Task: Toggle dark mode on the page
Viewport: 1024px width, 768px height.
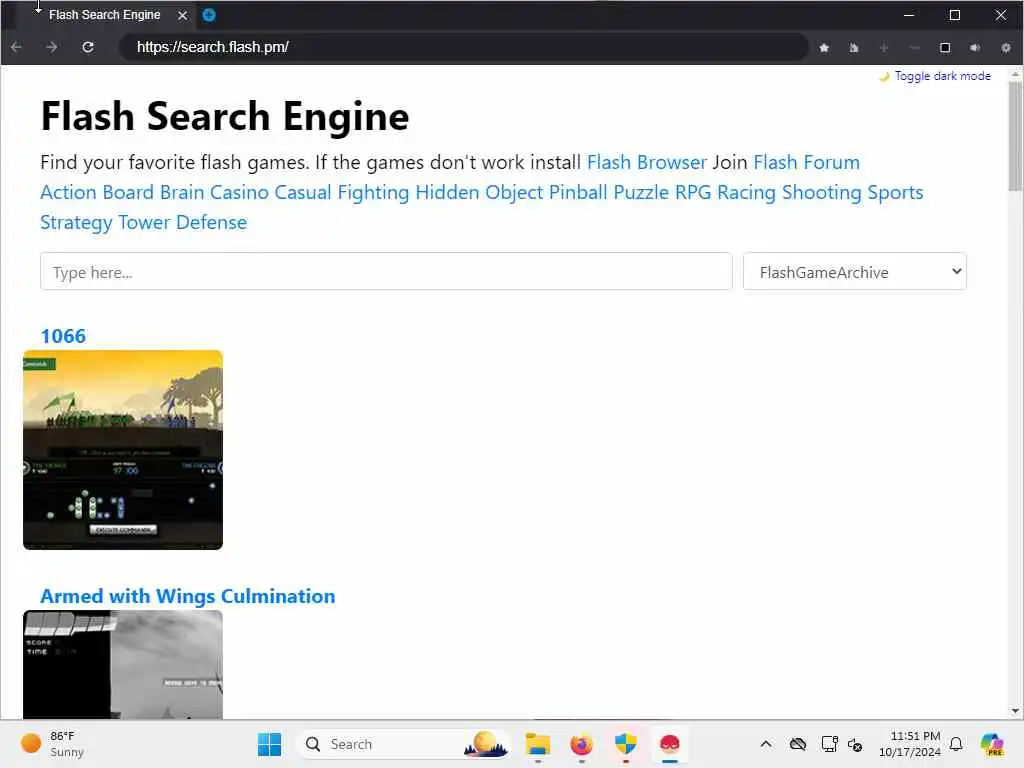Action: click(942, 76)
